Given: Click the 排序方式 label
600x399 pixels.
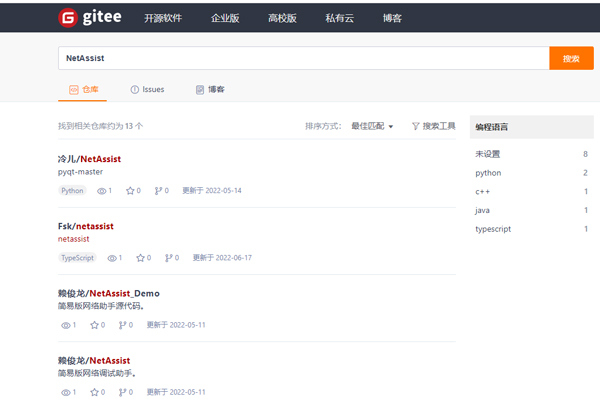Looking at the screenshot, I should pyautogui.click(x=323, y=126).
